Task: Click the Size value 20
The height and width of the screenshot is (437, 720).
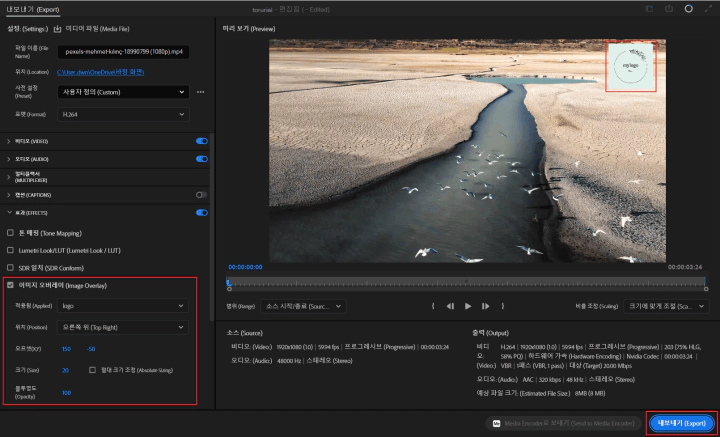Action: (65, 370)
